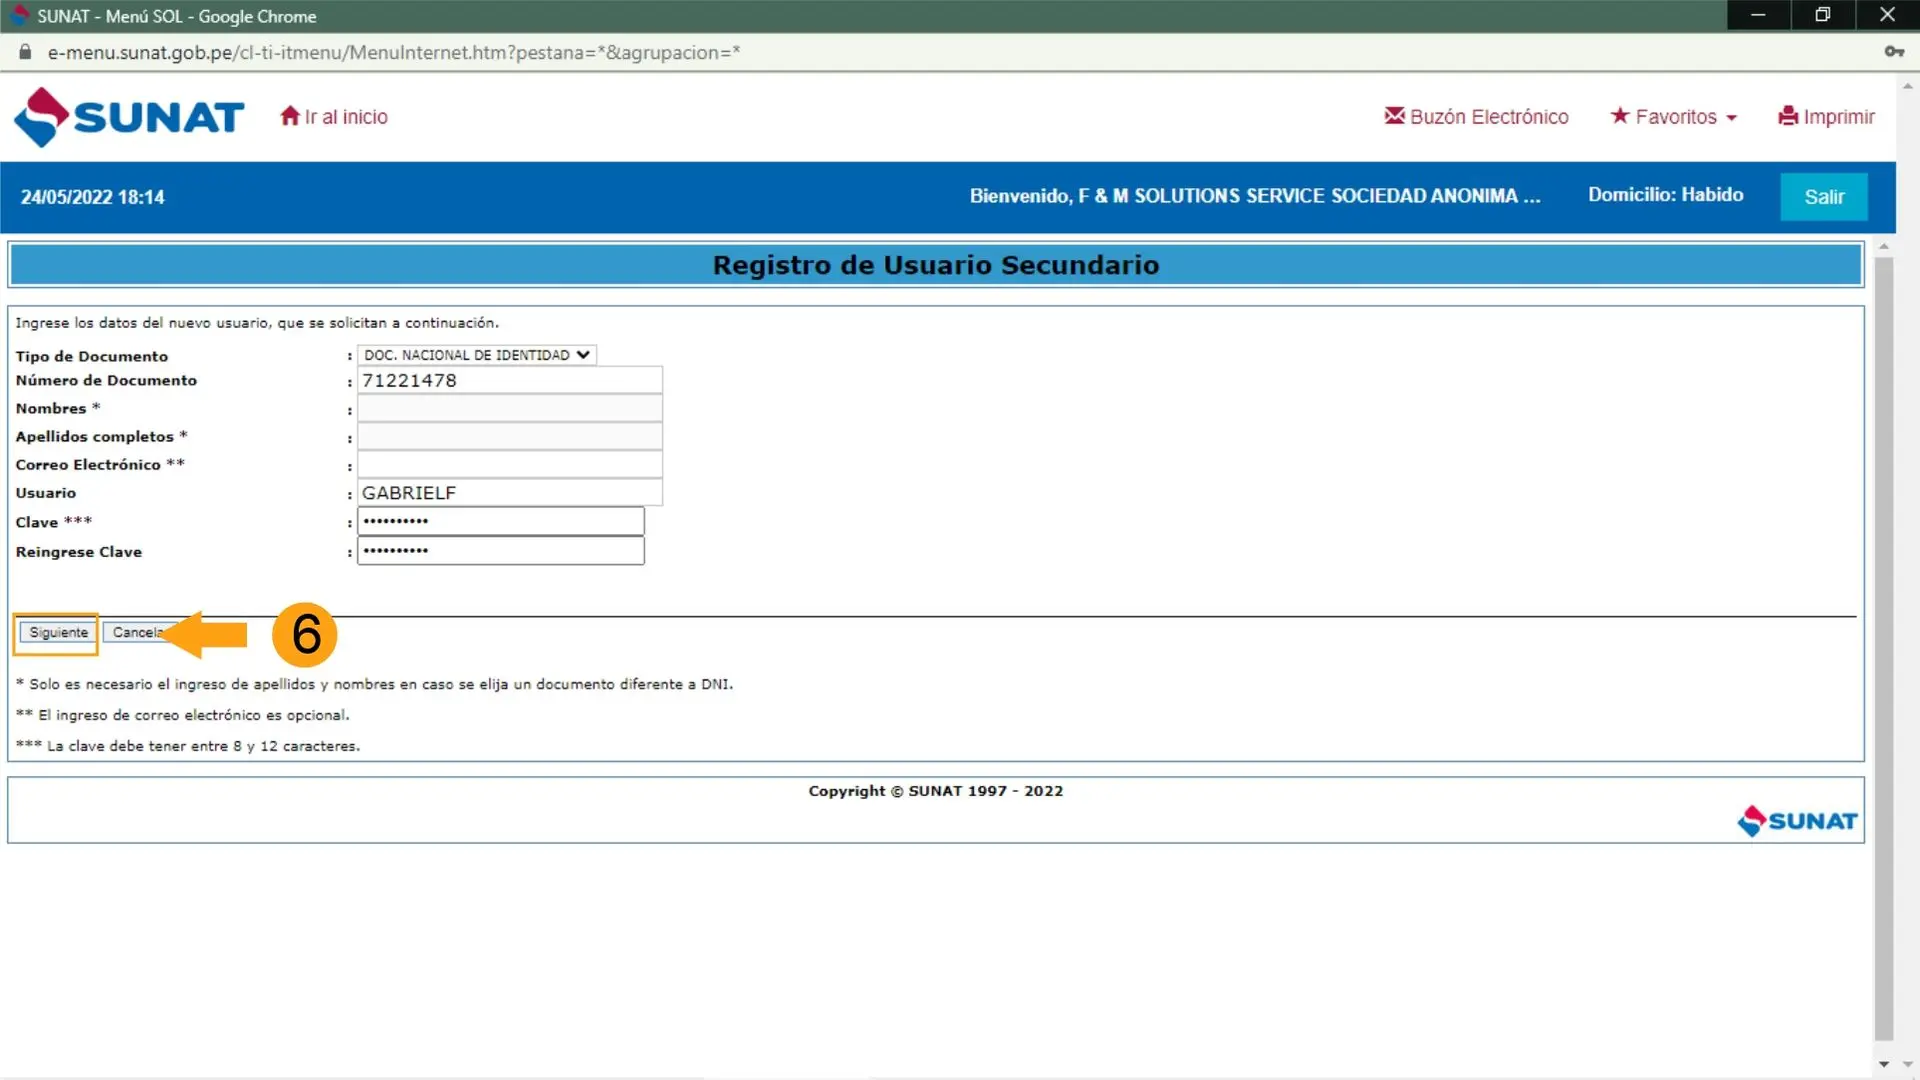Screen dimensions: 1920x1080
Task: Focus the Nombres input field
Action: [x=510, y=408]
